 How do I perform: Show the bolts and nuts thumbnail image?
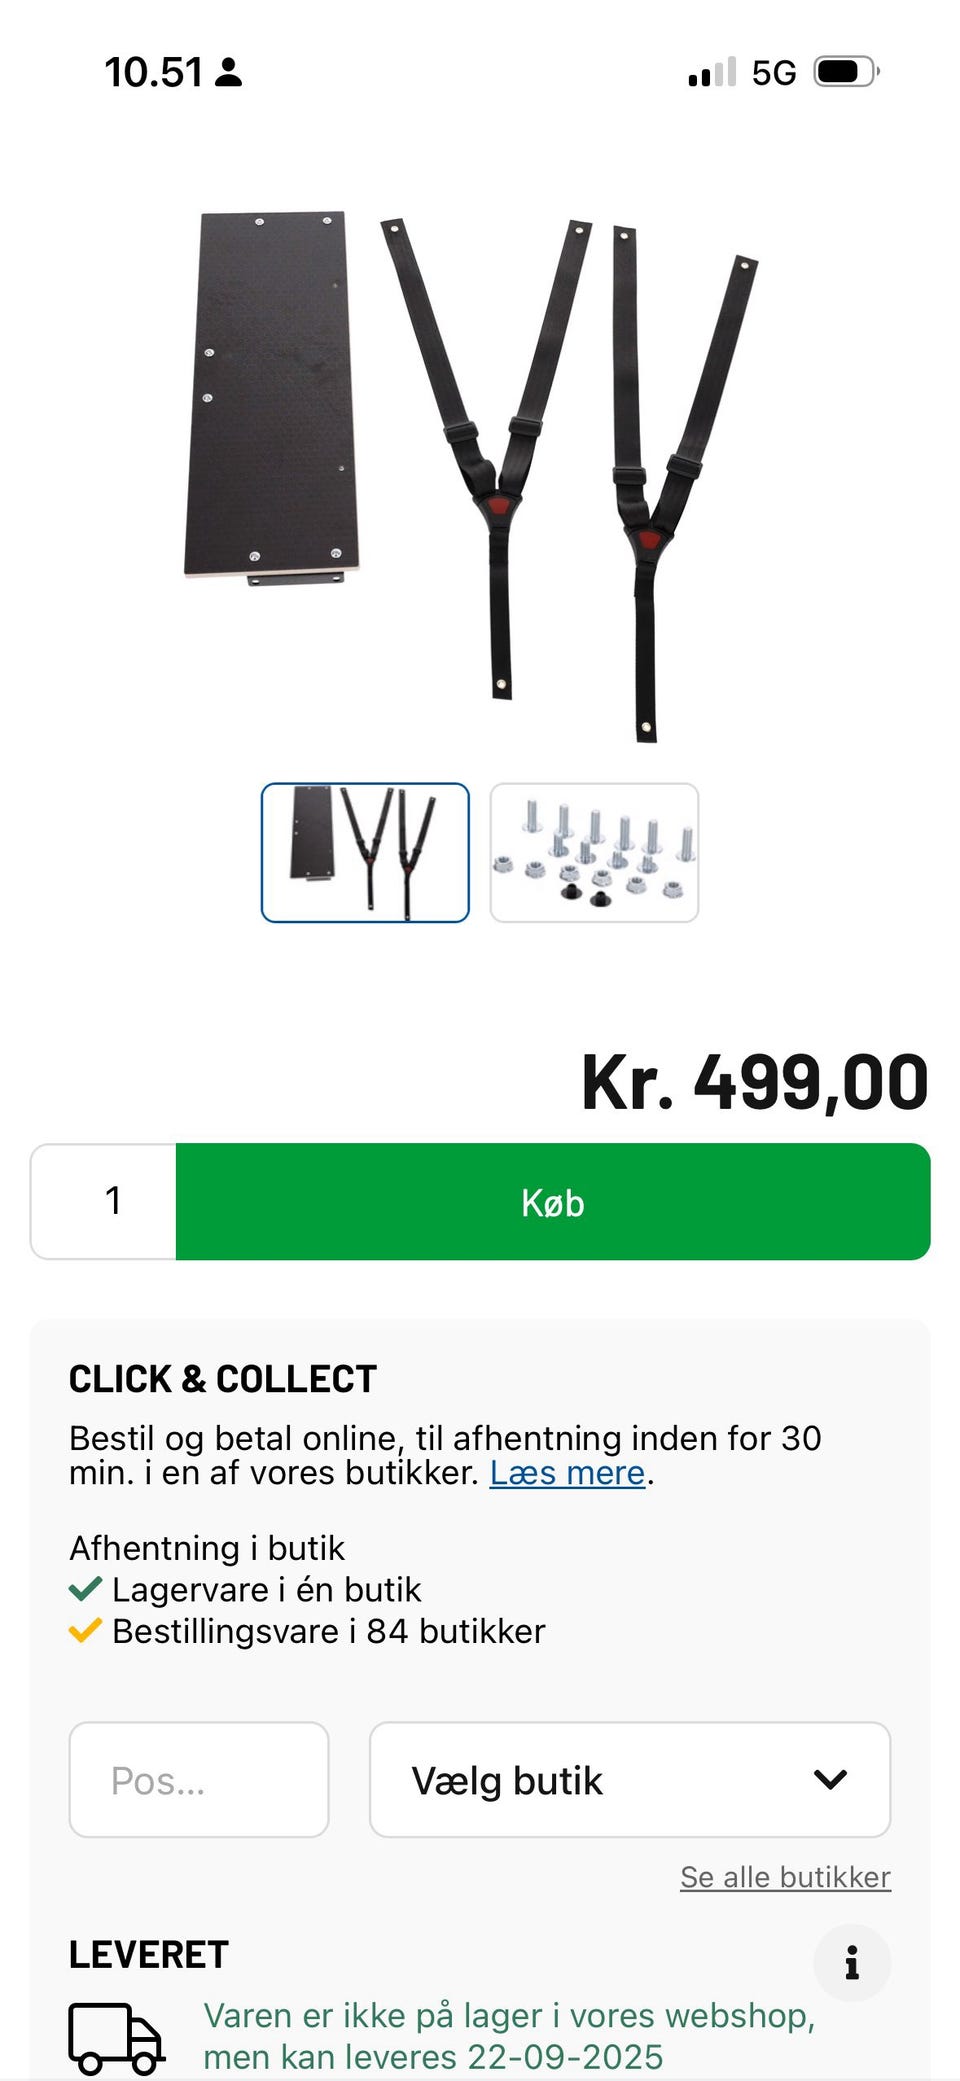click(x=594, y=852)
